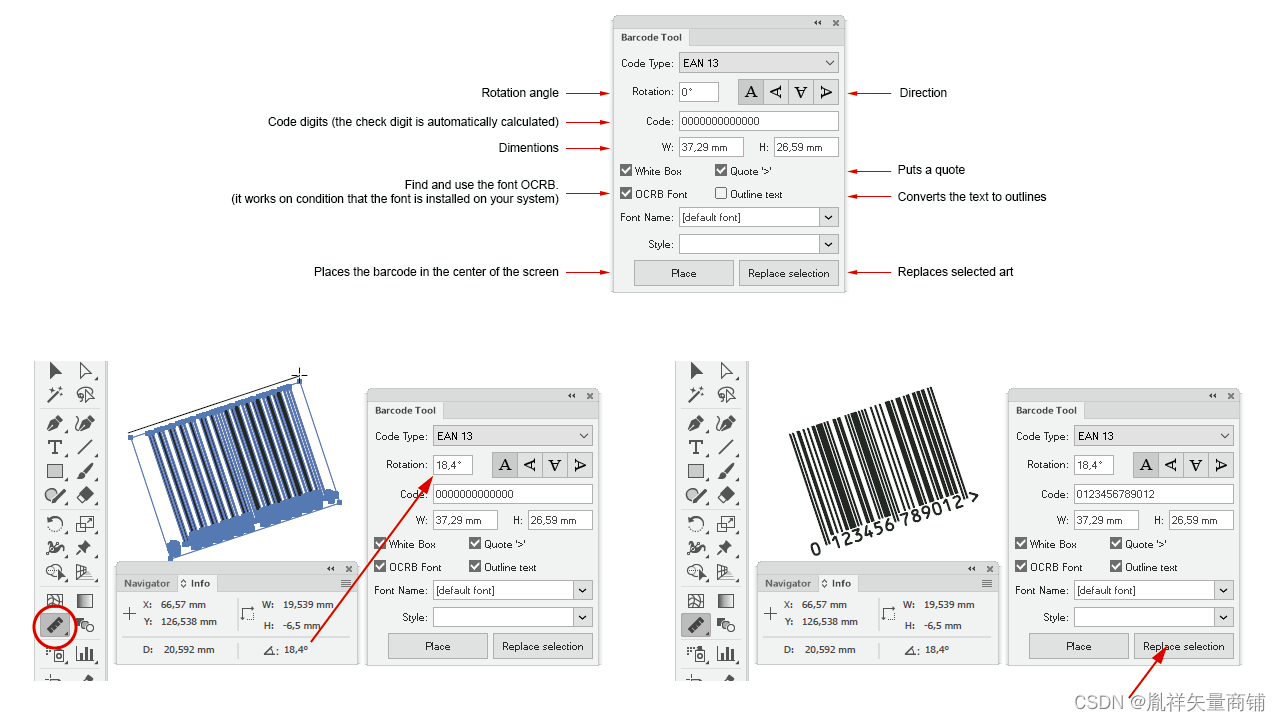Open Font Name dropdown in panel with code 0123456789012
Image resolution: width=1281 pixels, height=721 pixels.
1223,590
